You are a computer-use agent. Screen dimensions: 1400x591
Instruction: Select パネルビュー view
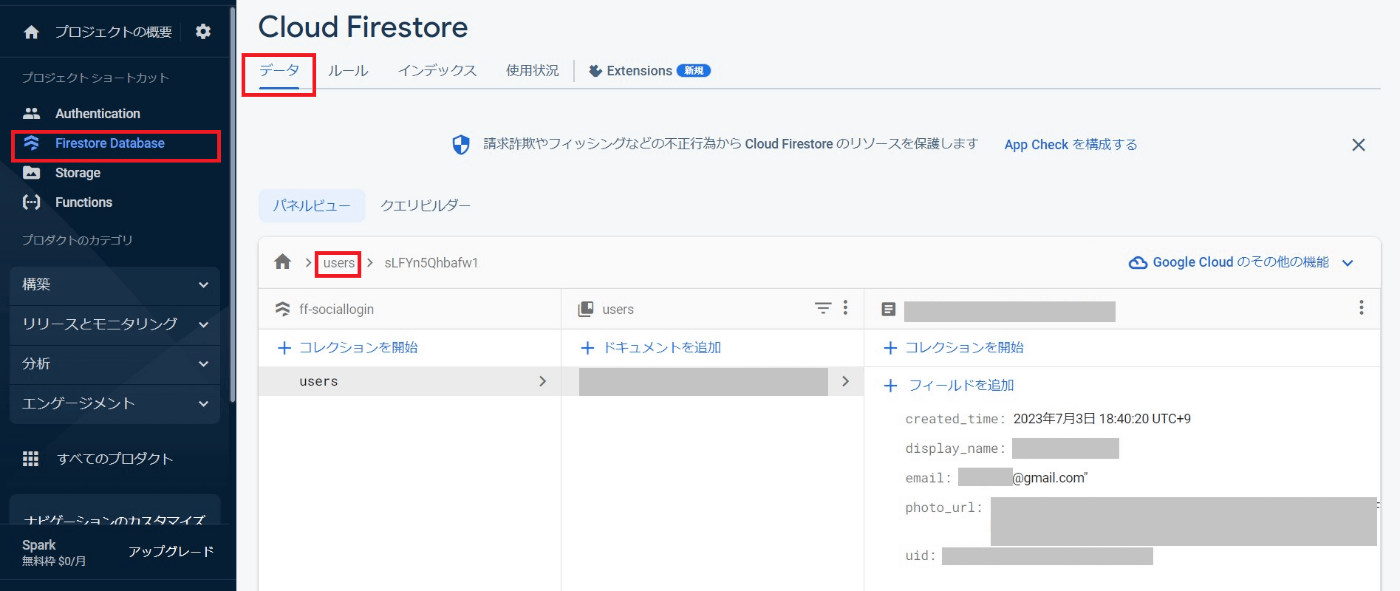pyautogui.click(x=312, y=206)
